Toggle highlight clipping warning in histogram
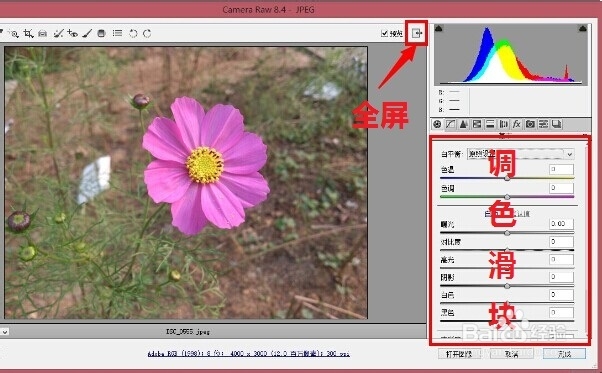This screenshot has height=373, width=602. (582, 28)
